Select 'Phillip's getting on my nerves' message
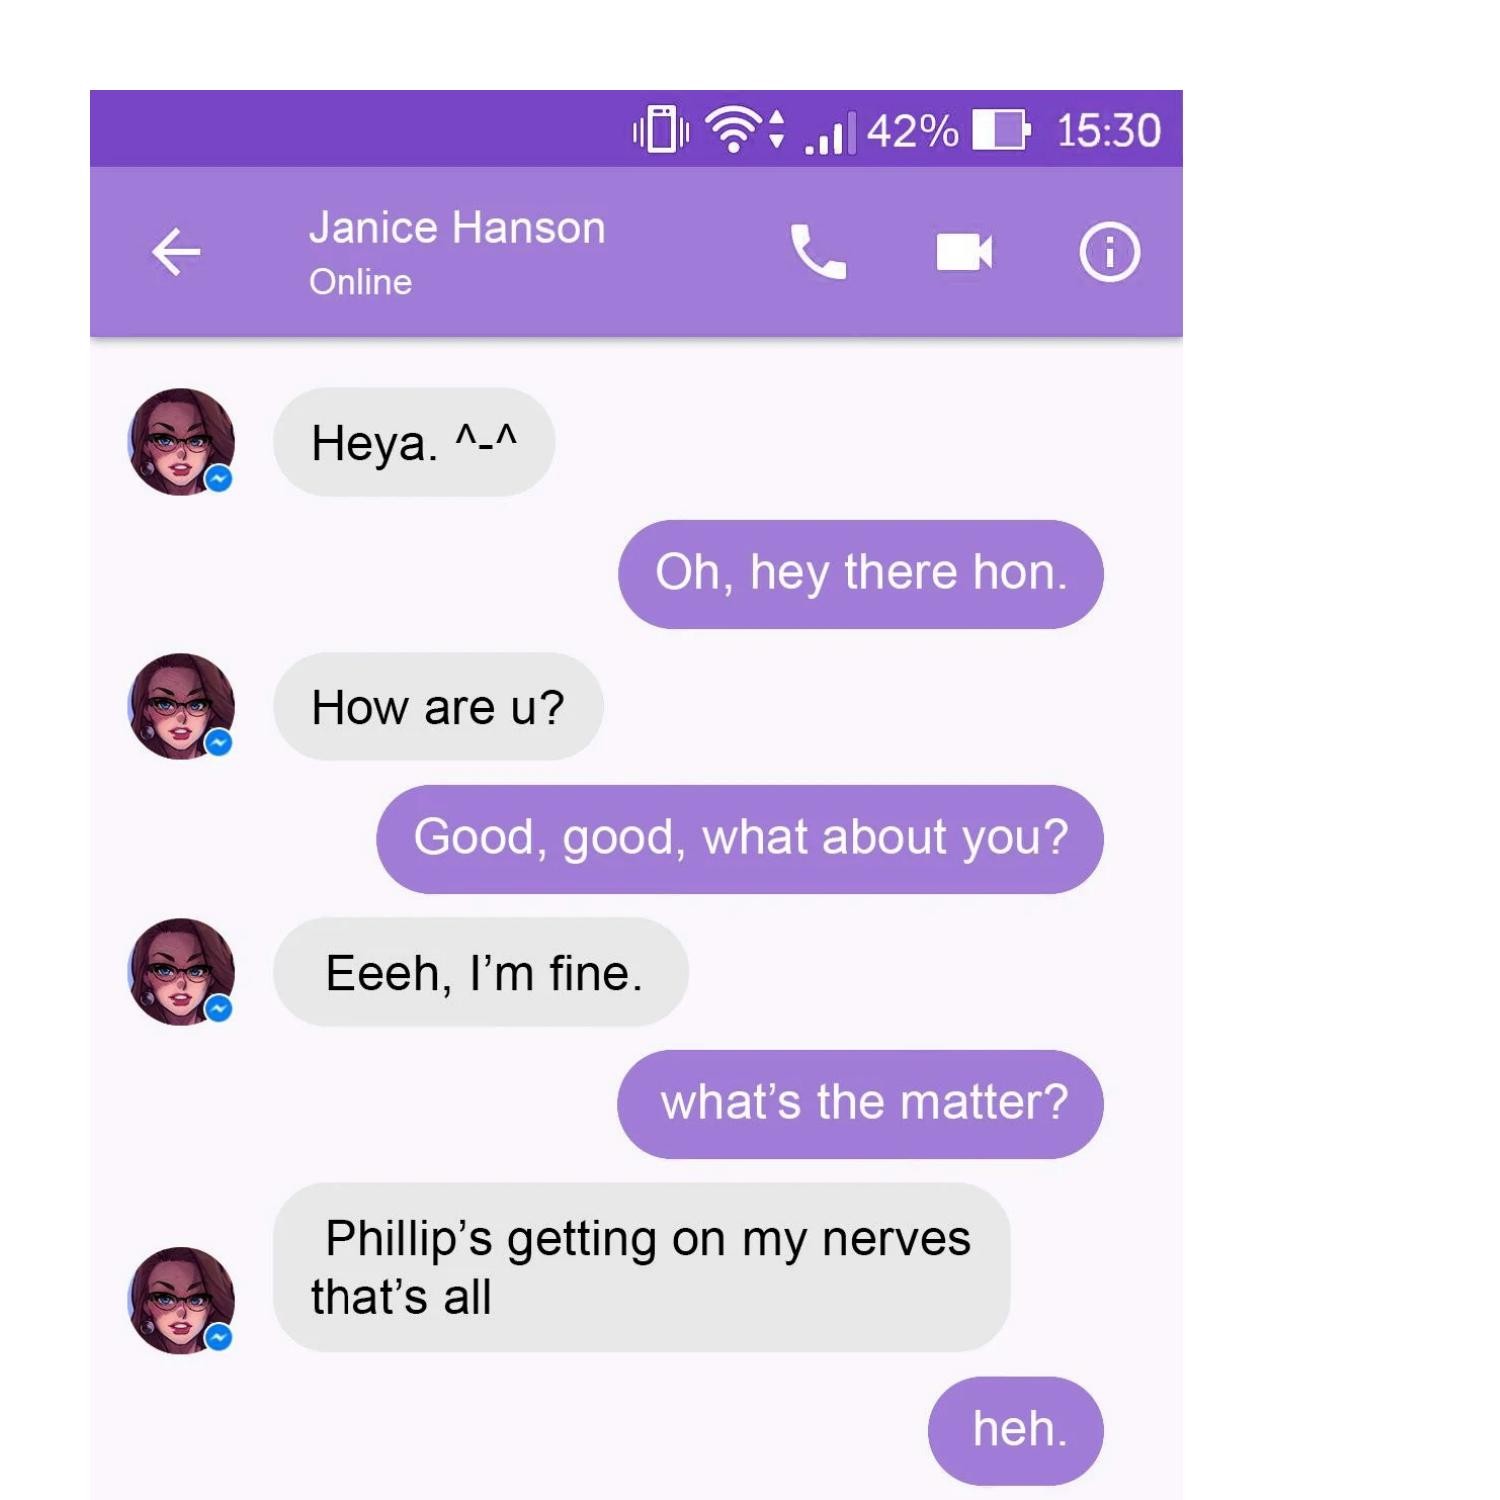1500x1500 pixels. [x=641, y=1268]
